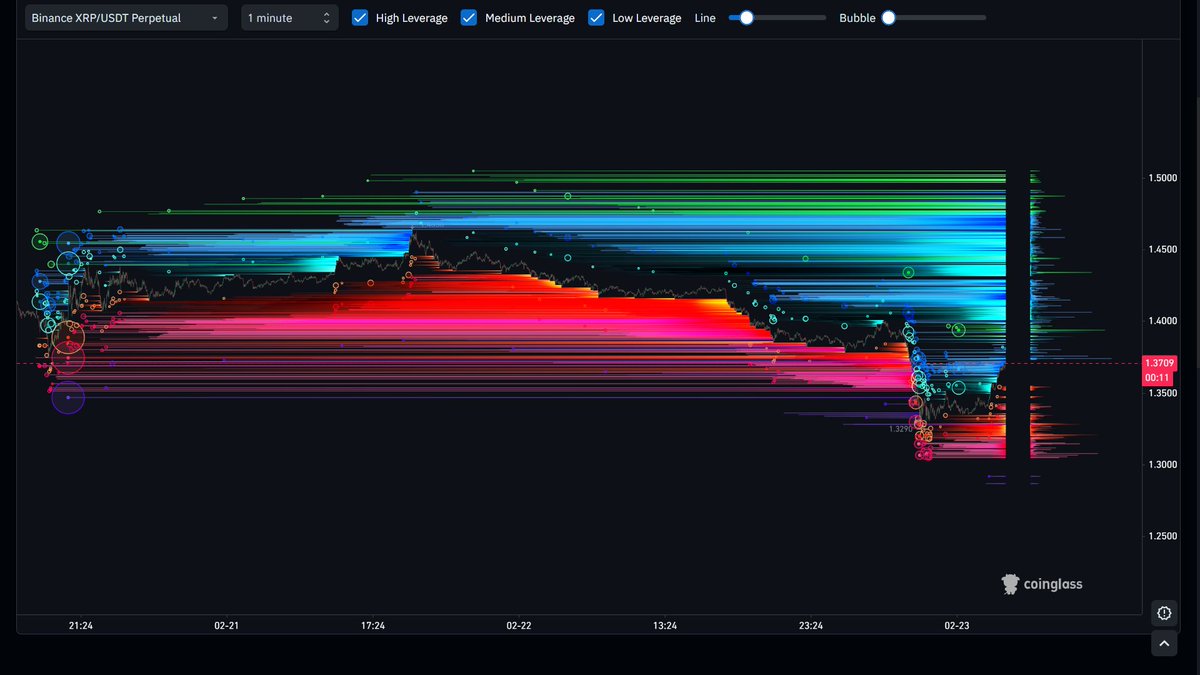Click the 1.4500 price axis label
This screenshot has height=675, width=1200.
pos(1163,249)
